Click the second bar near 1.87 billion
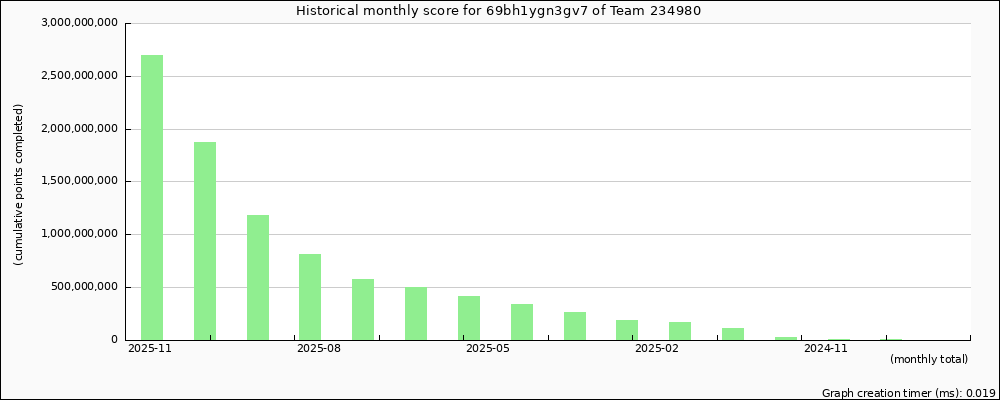 pyautogui.click(x=205, y=240)
